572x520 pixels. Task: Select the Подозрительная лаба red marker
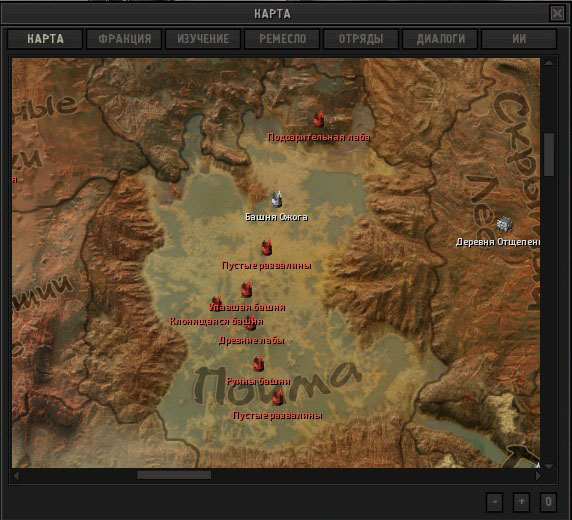[x=319, y=119]
